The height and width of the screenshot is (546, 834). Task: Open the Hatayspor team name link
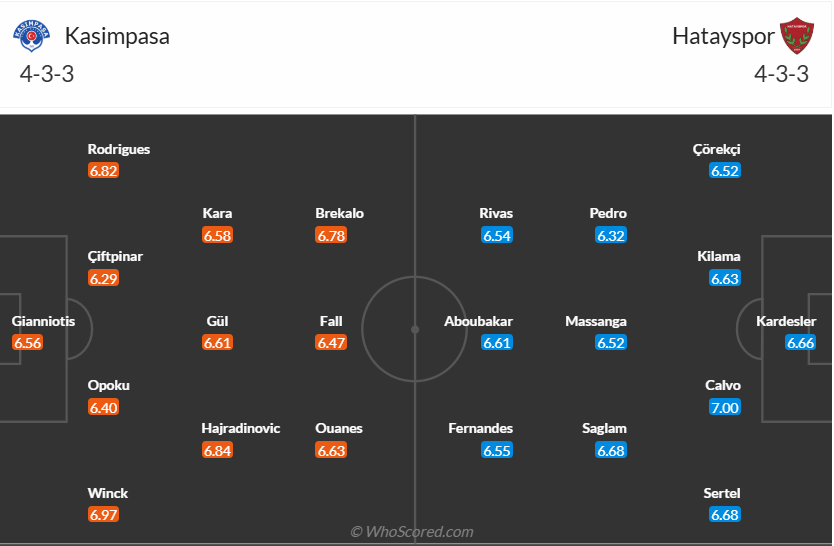(x=723, y=36)
